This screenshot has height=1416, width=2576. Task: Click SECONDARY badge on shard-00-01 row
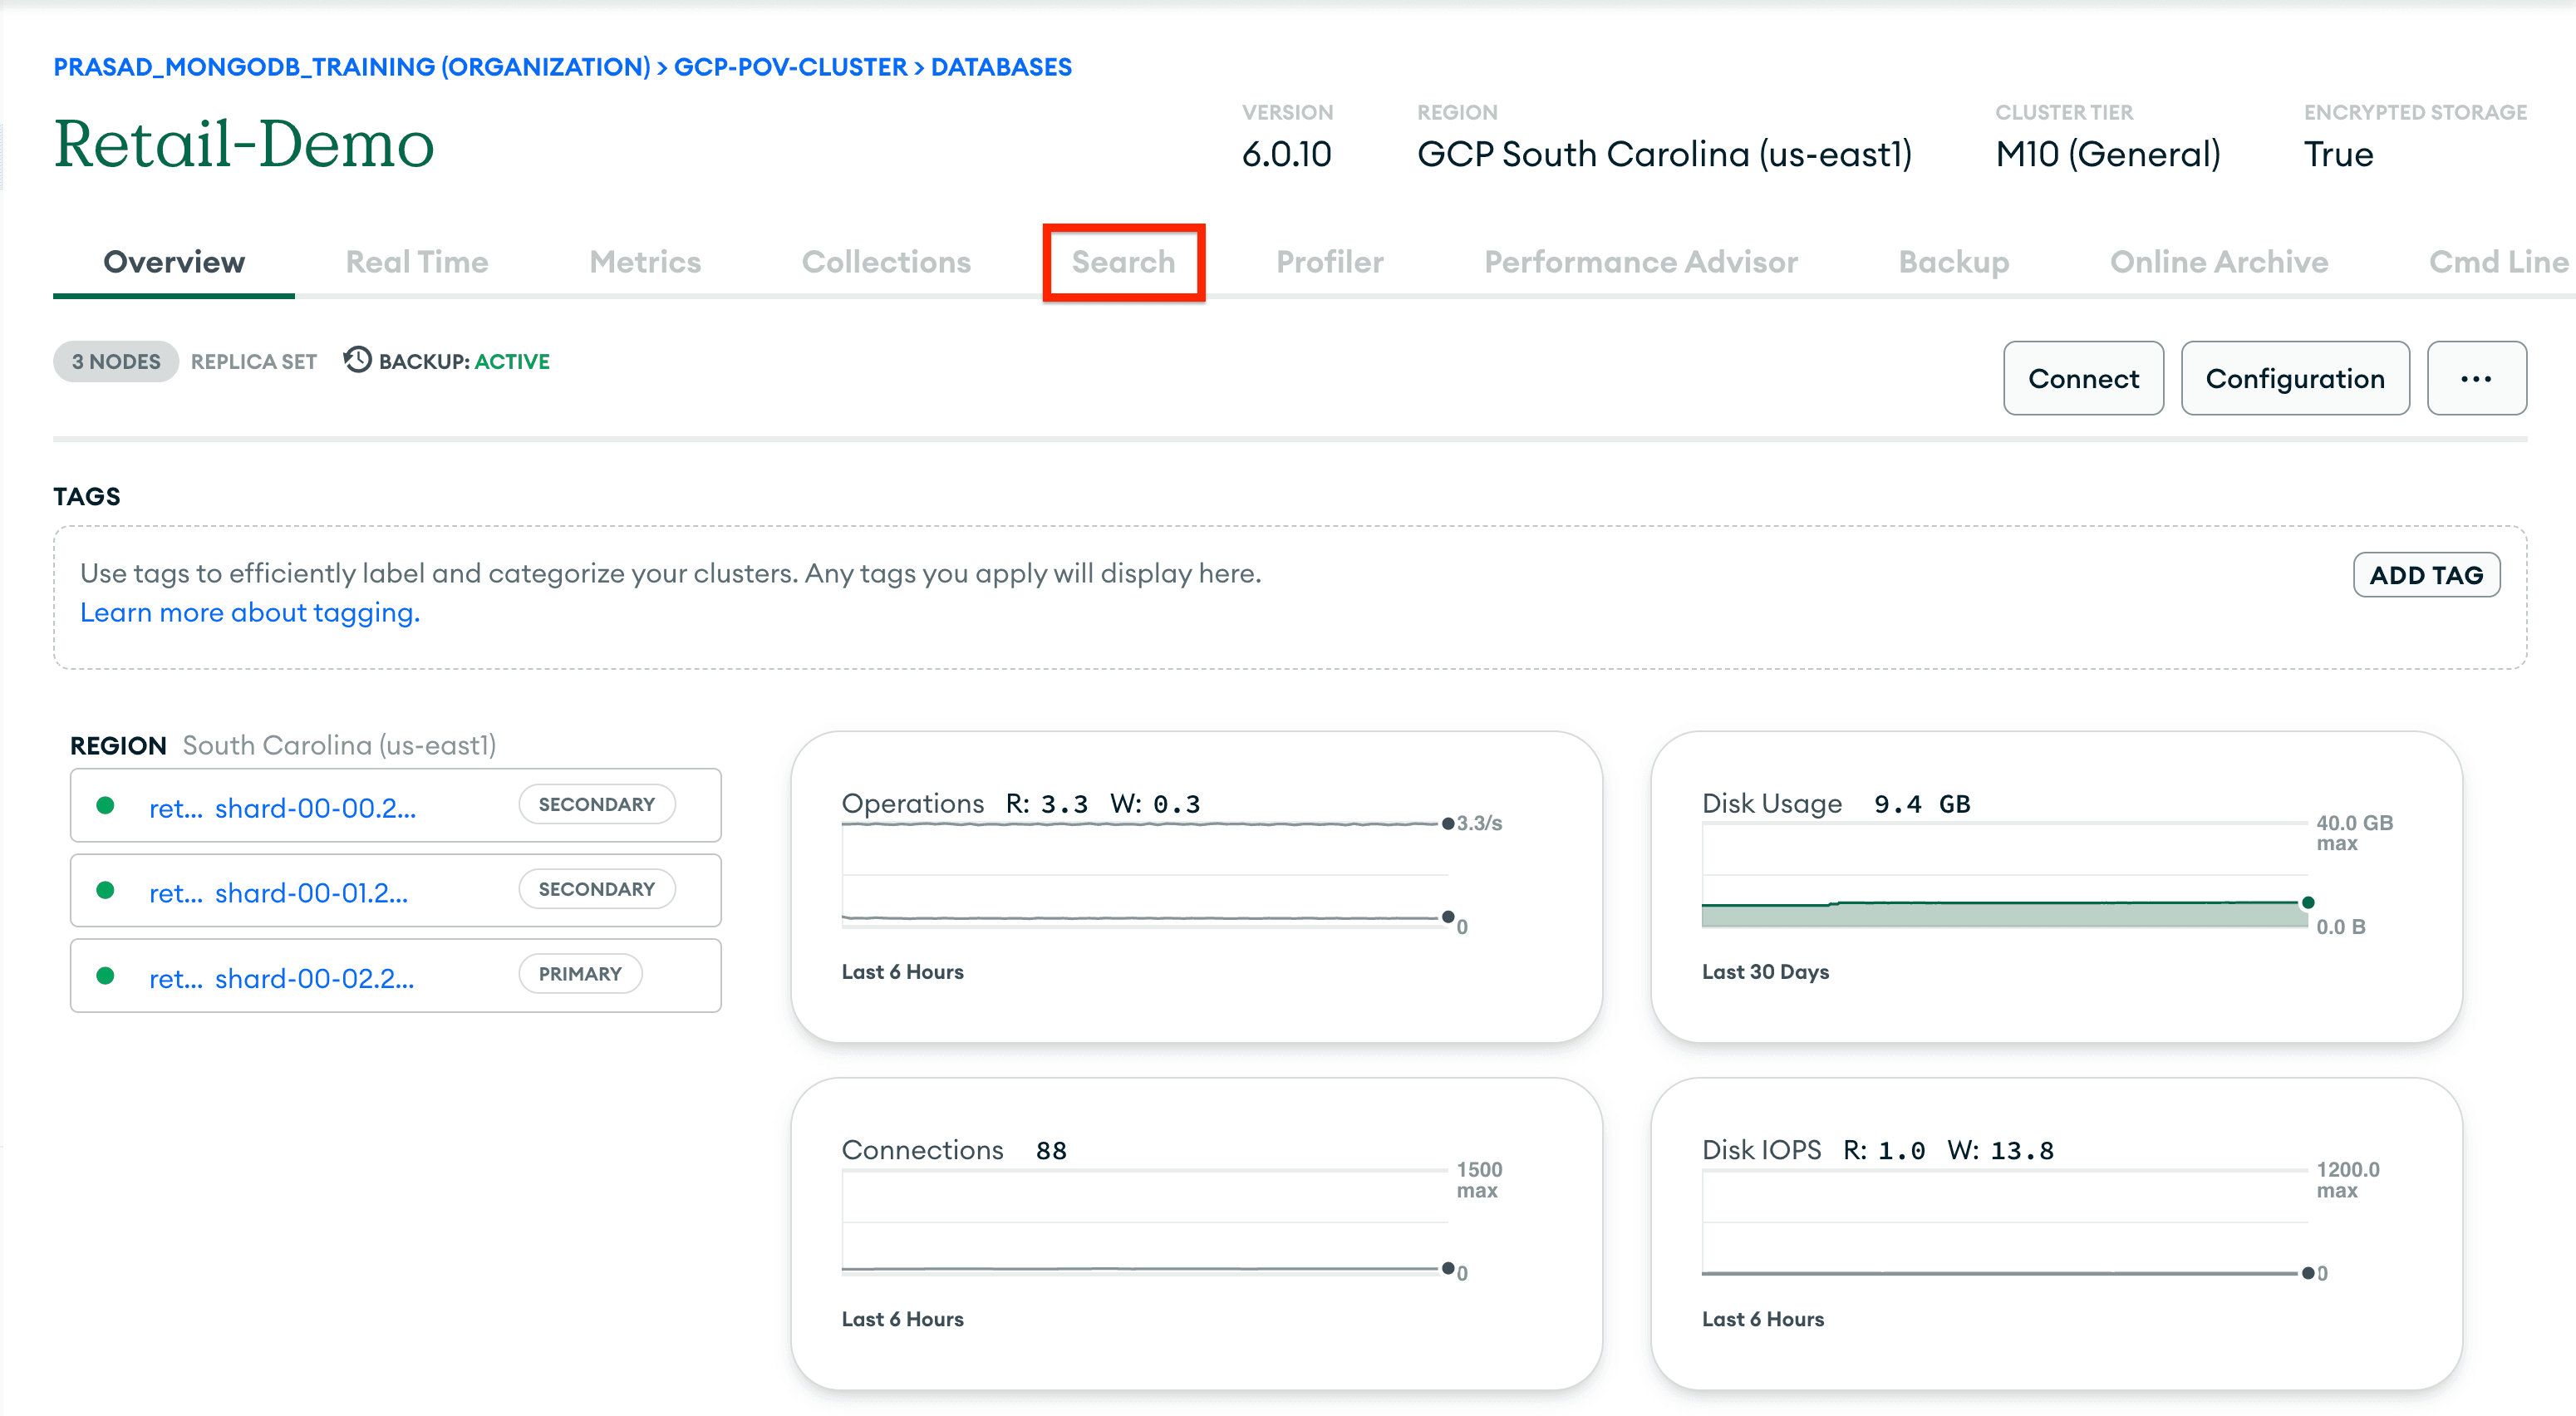pyautogui.click(x=597, y=889)
